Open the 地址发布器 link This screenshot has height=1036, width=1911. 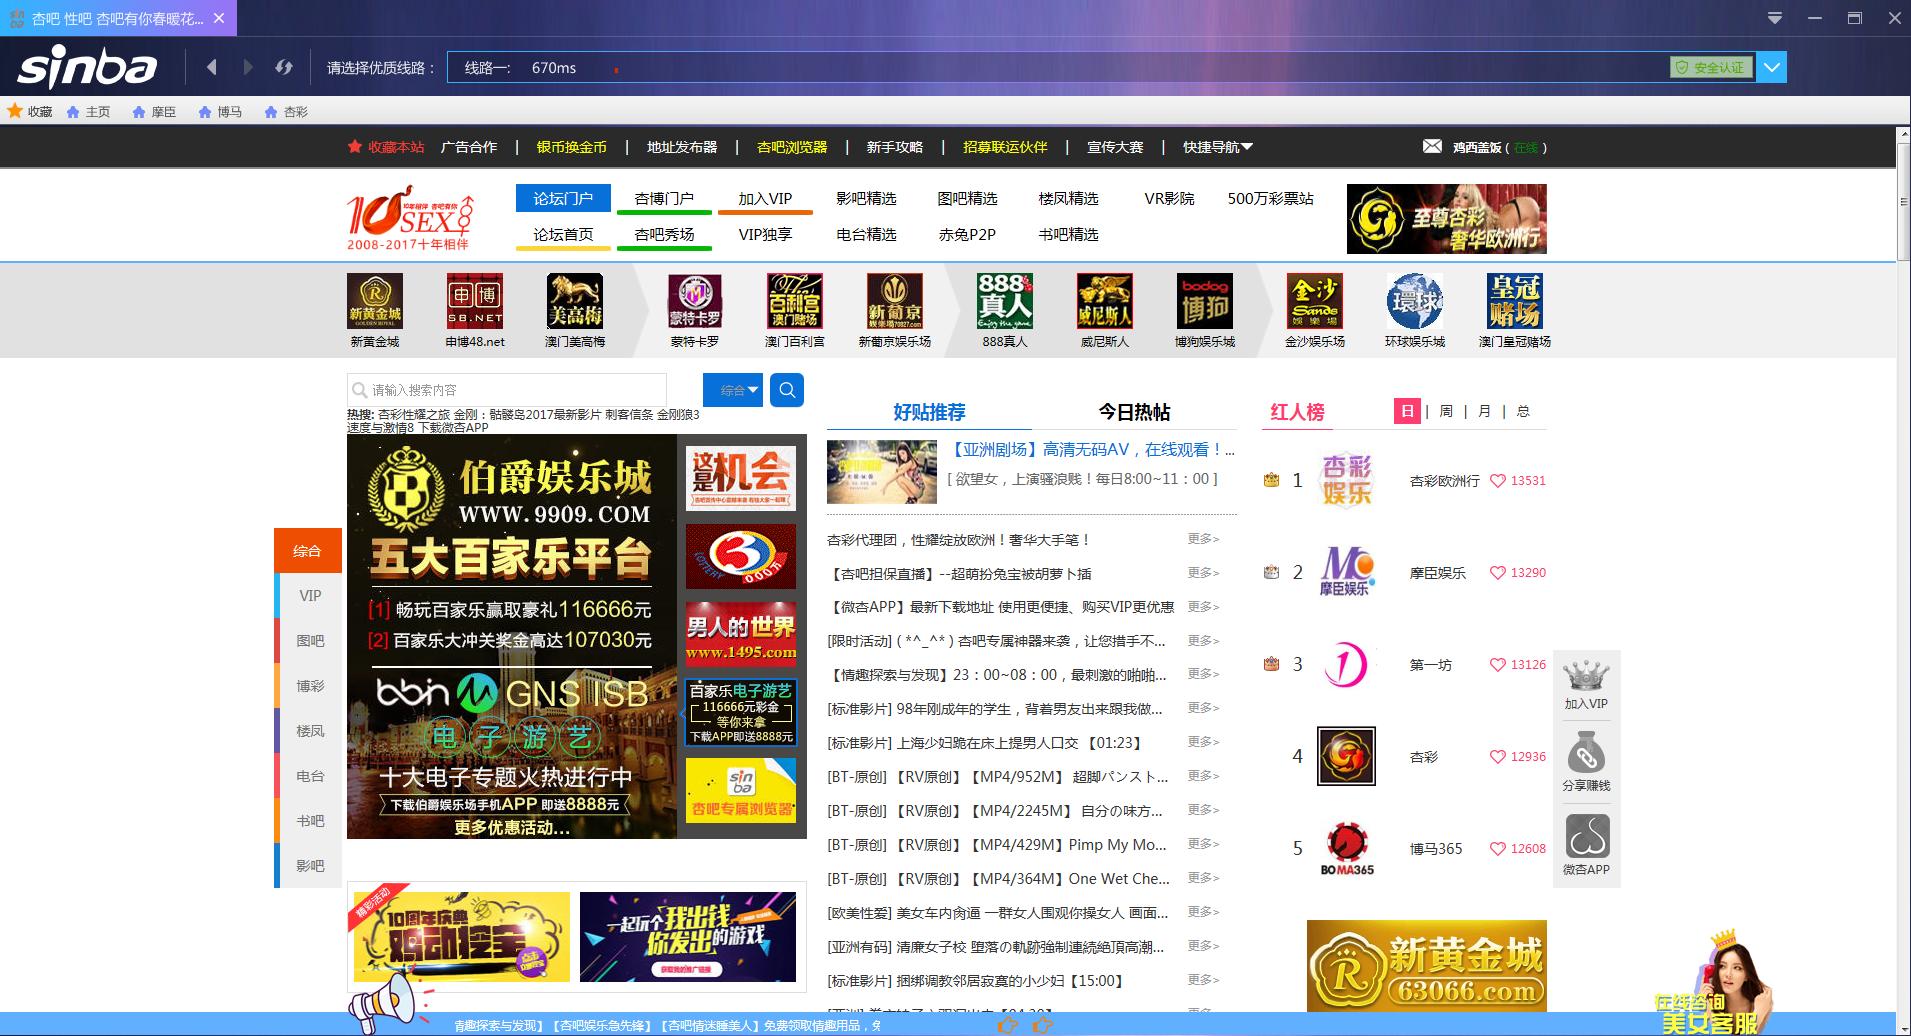pos(682,147)
